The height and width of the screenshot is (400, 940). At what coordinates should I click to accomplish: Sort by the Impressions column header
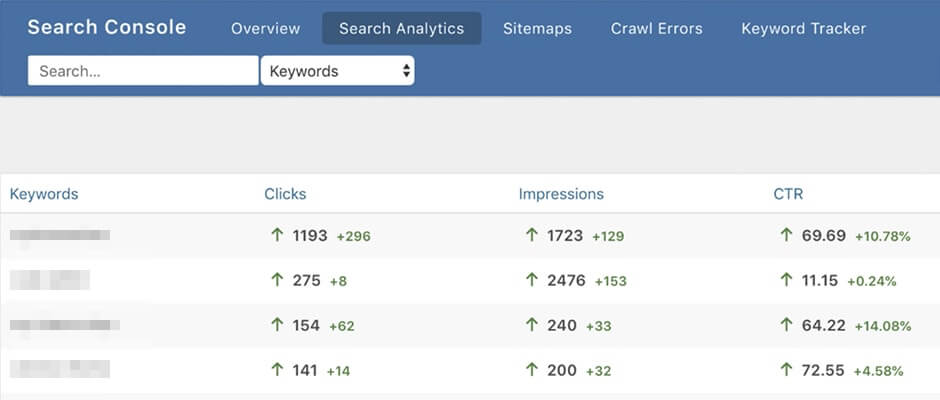[x=561, y=194]
